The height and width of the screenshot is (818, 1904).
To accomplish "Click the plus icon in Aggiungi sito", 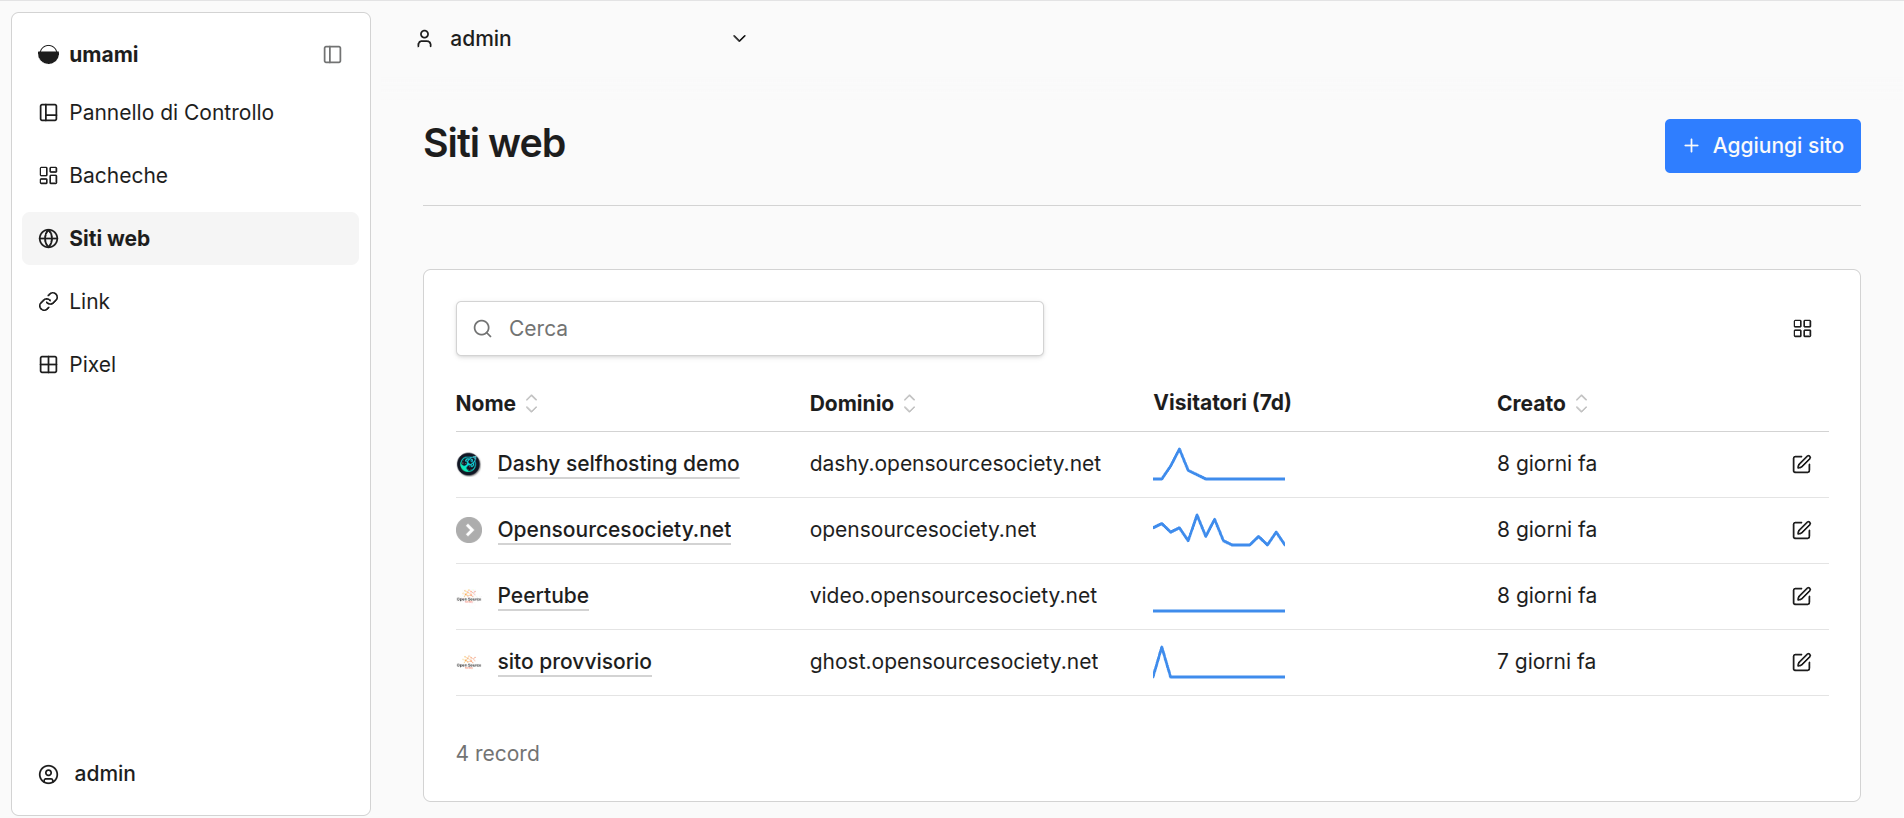I will tap(1691, 146).
